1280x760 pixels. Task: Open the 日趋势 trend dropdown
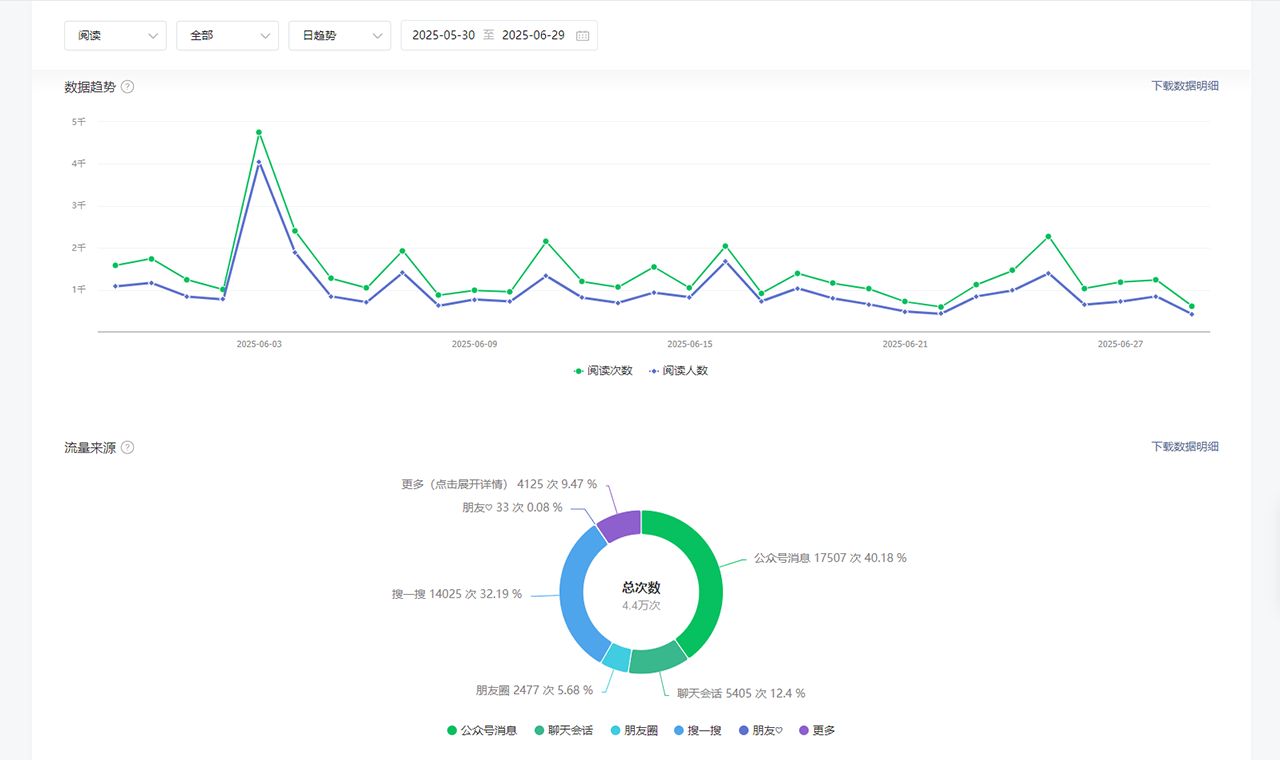pyautogui.click(x=339, y=35)
